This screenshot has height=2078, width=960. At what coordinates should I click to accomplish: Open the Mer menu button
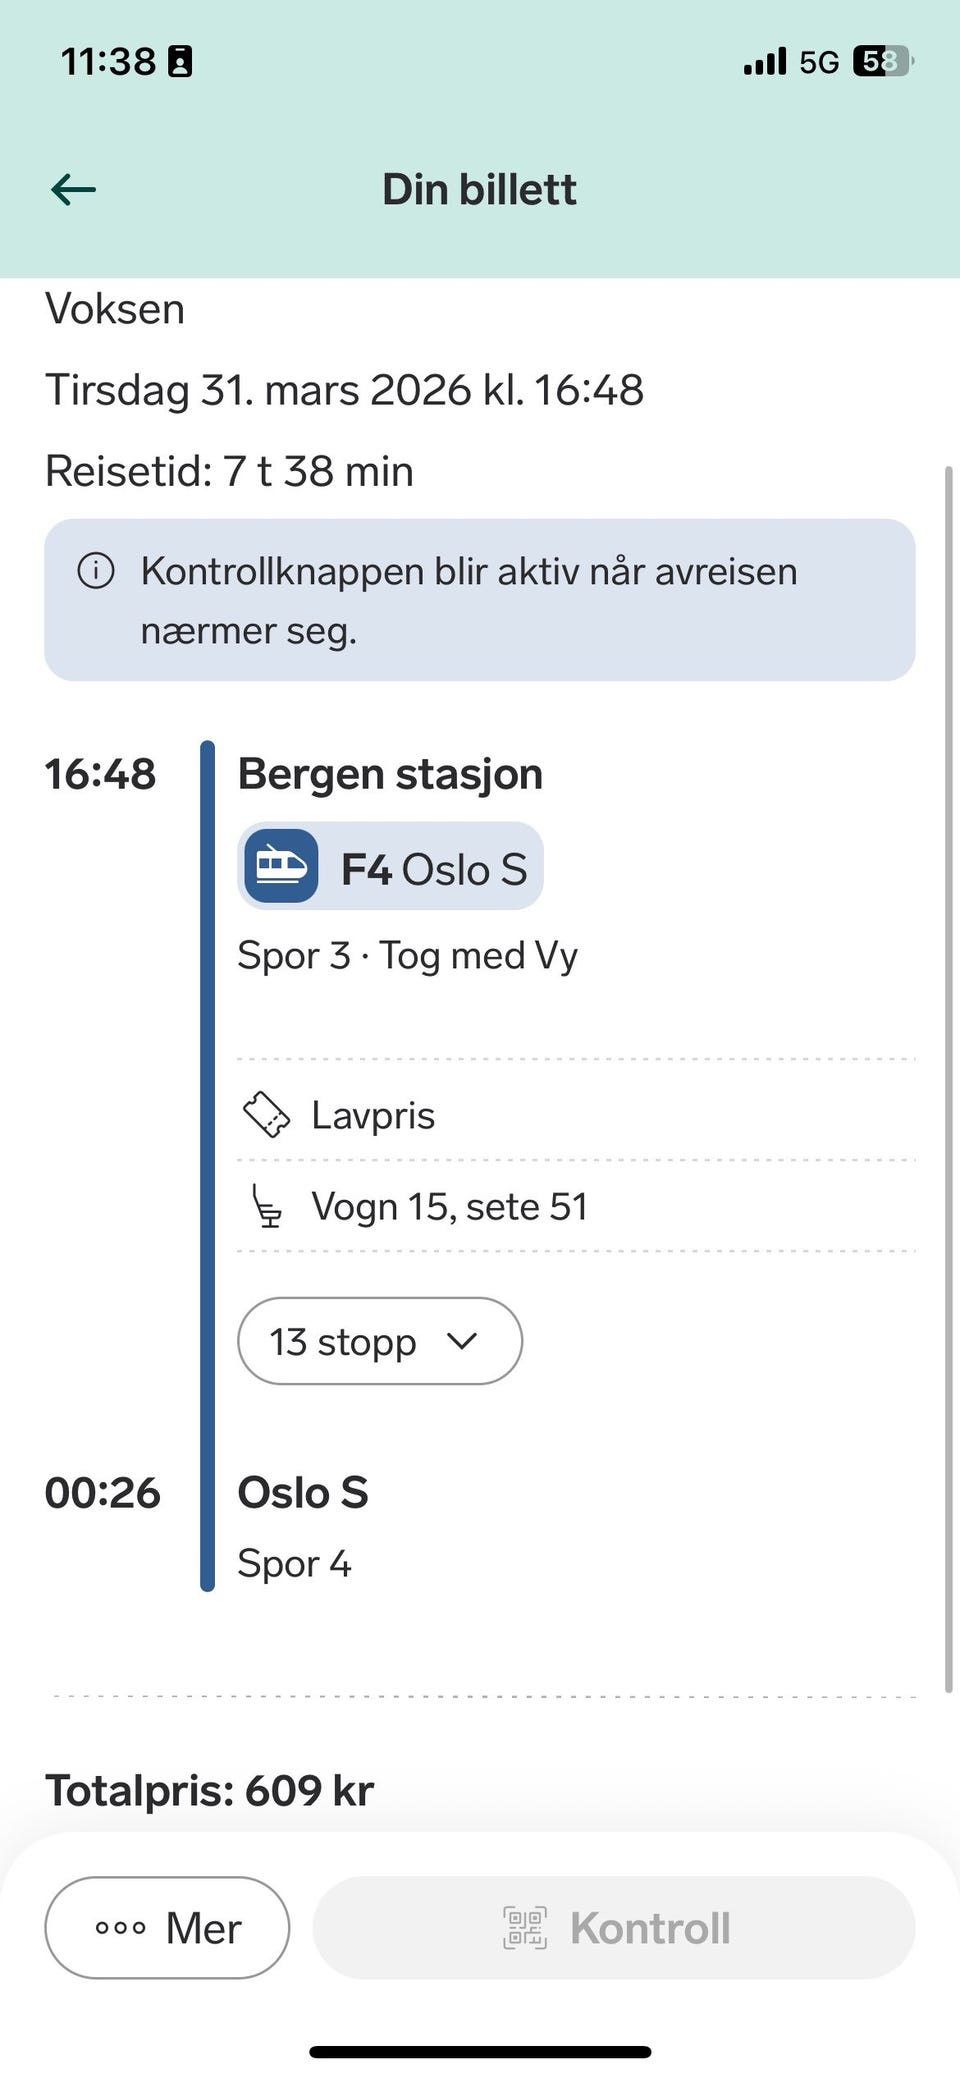pyautogui.click(x=167, y=1928)
